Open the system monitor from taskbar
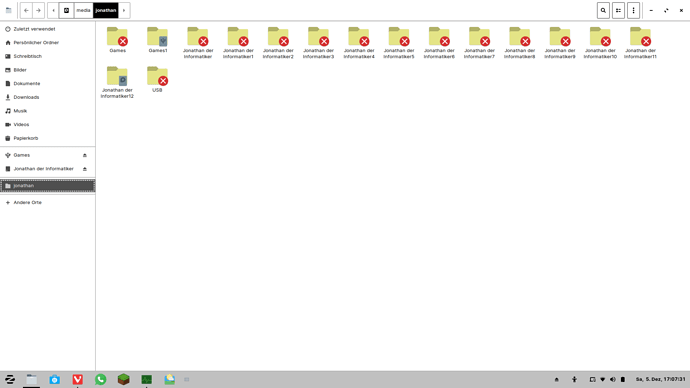The height and width of the screenshot is (388, 690). 147,379
